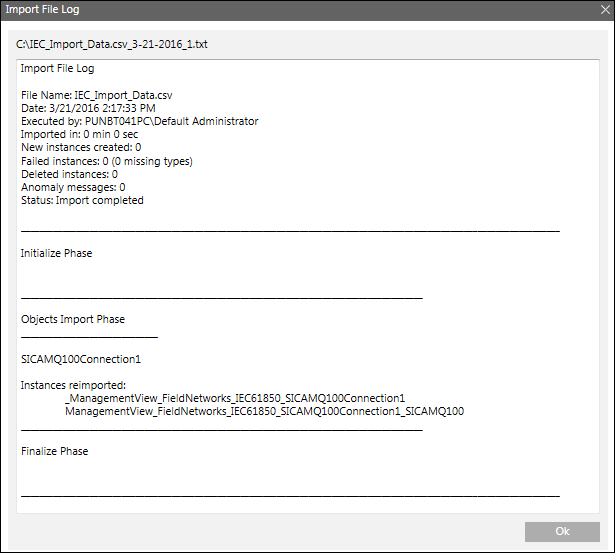Click the Date line showing 3/21/2016
The height and width of the screenshot is (553, 615).
(88, 108)
